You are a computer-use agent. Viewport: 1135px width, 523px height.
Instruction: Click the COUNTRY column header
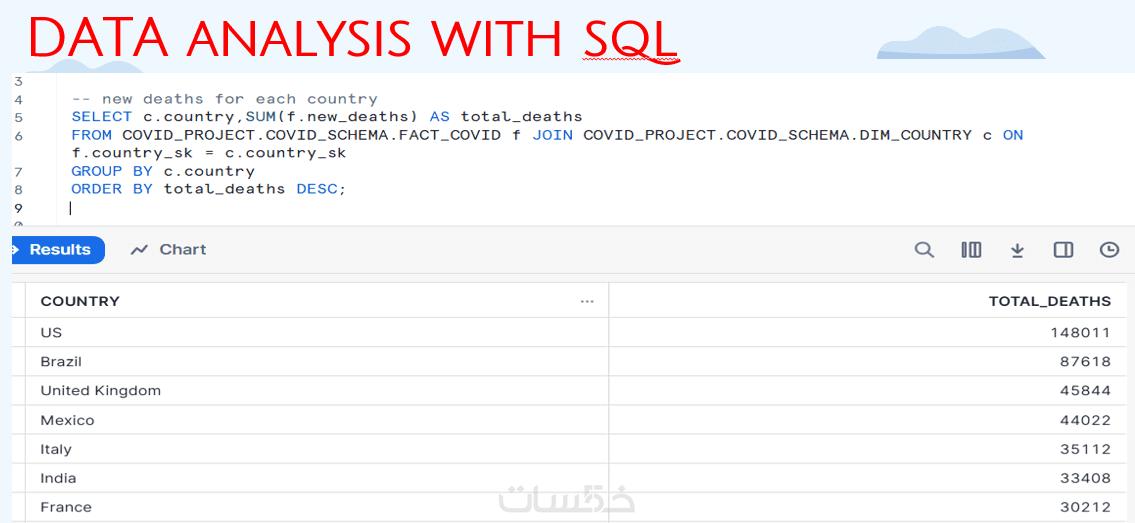(x=80, y=301)
